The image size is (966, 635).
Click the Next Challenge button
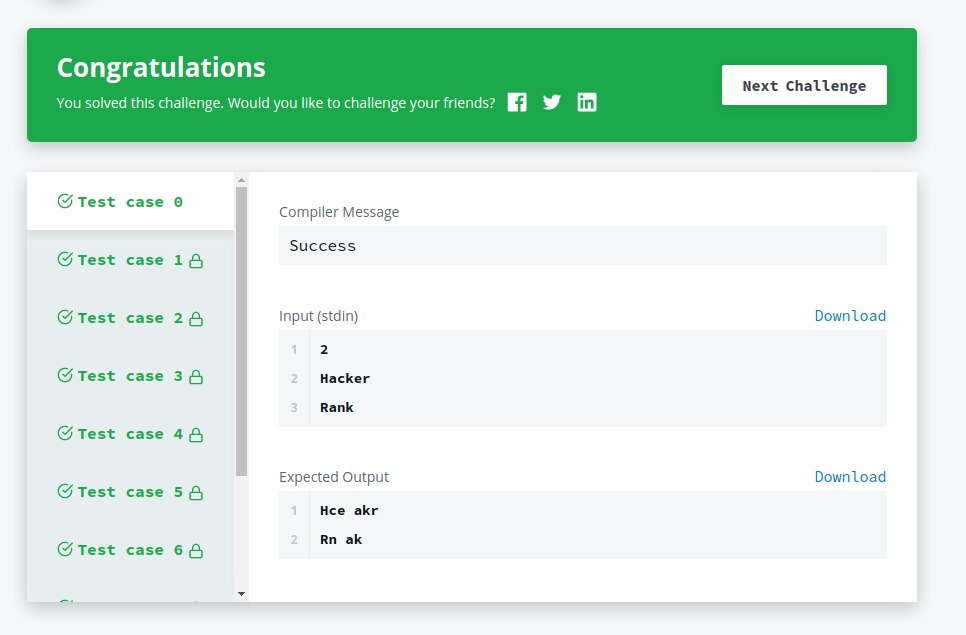click(x=804, y=85)
